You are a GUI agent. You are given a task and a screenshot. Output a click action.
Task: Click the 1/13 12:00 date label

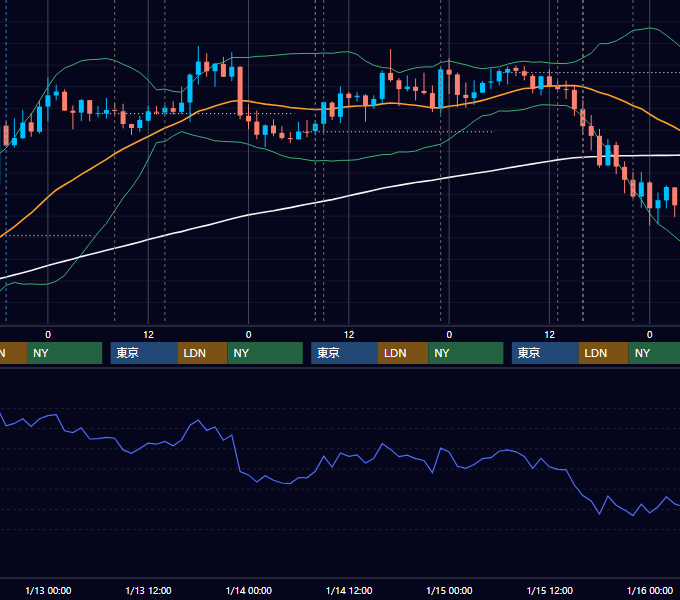148,590
